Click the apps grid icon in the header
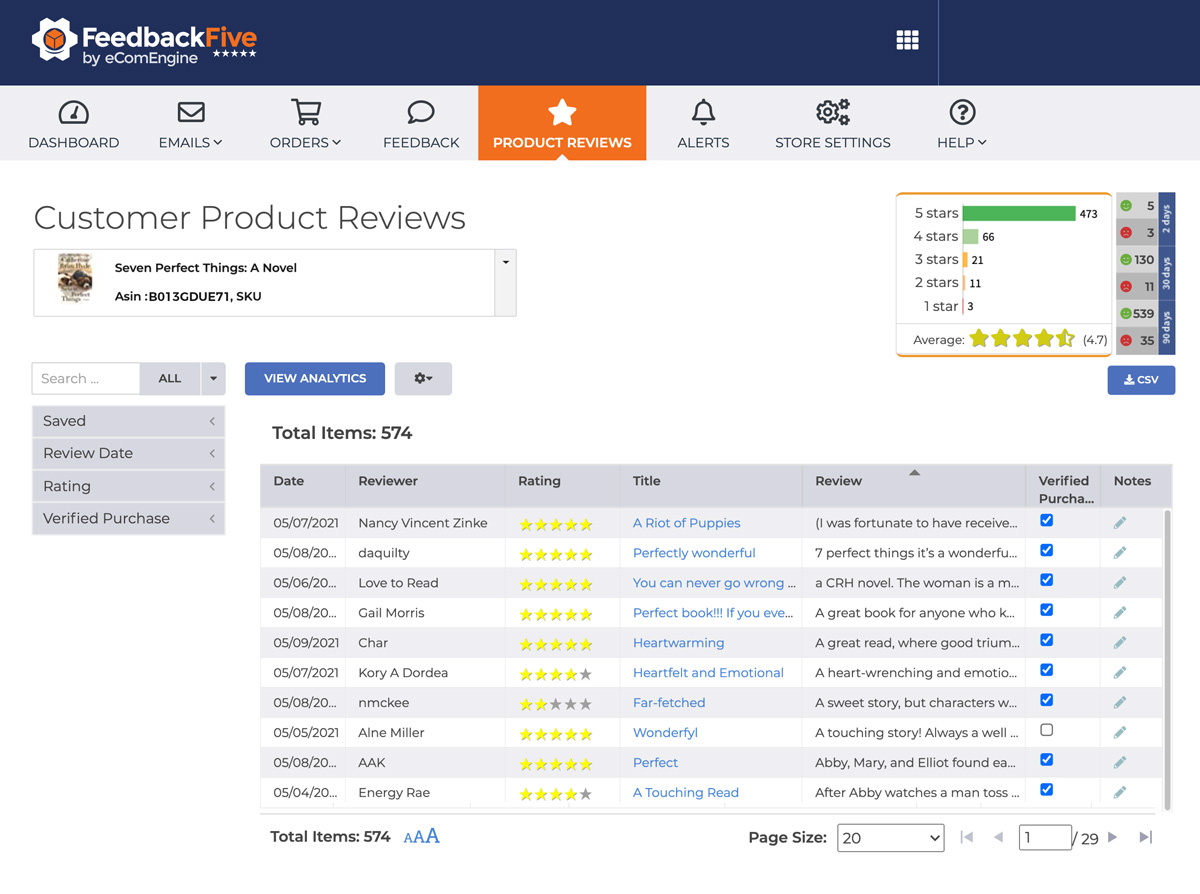The height and width of the screenshot is (894, 1200). [907, 39]
